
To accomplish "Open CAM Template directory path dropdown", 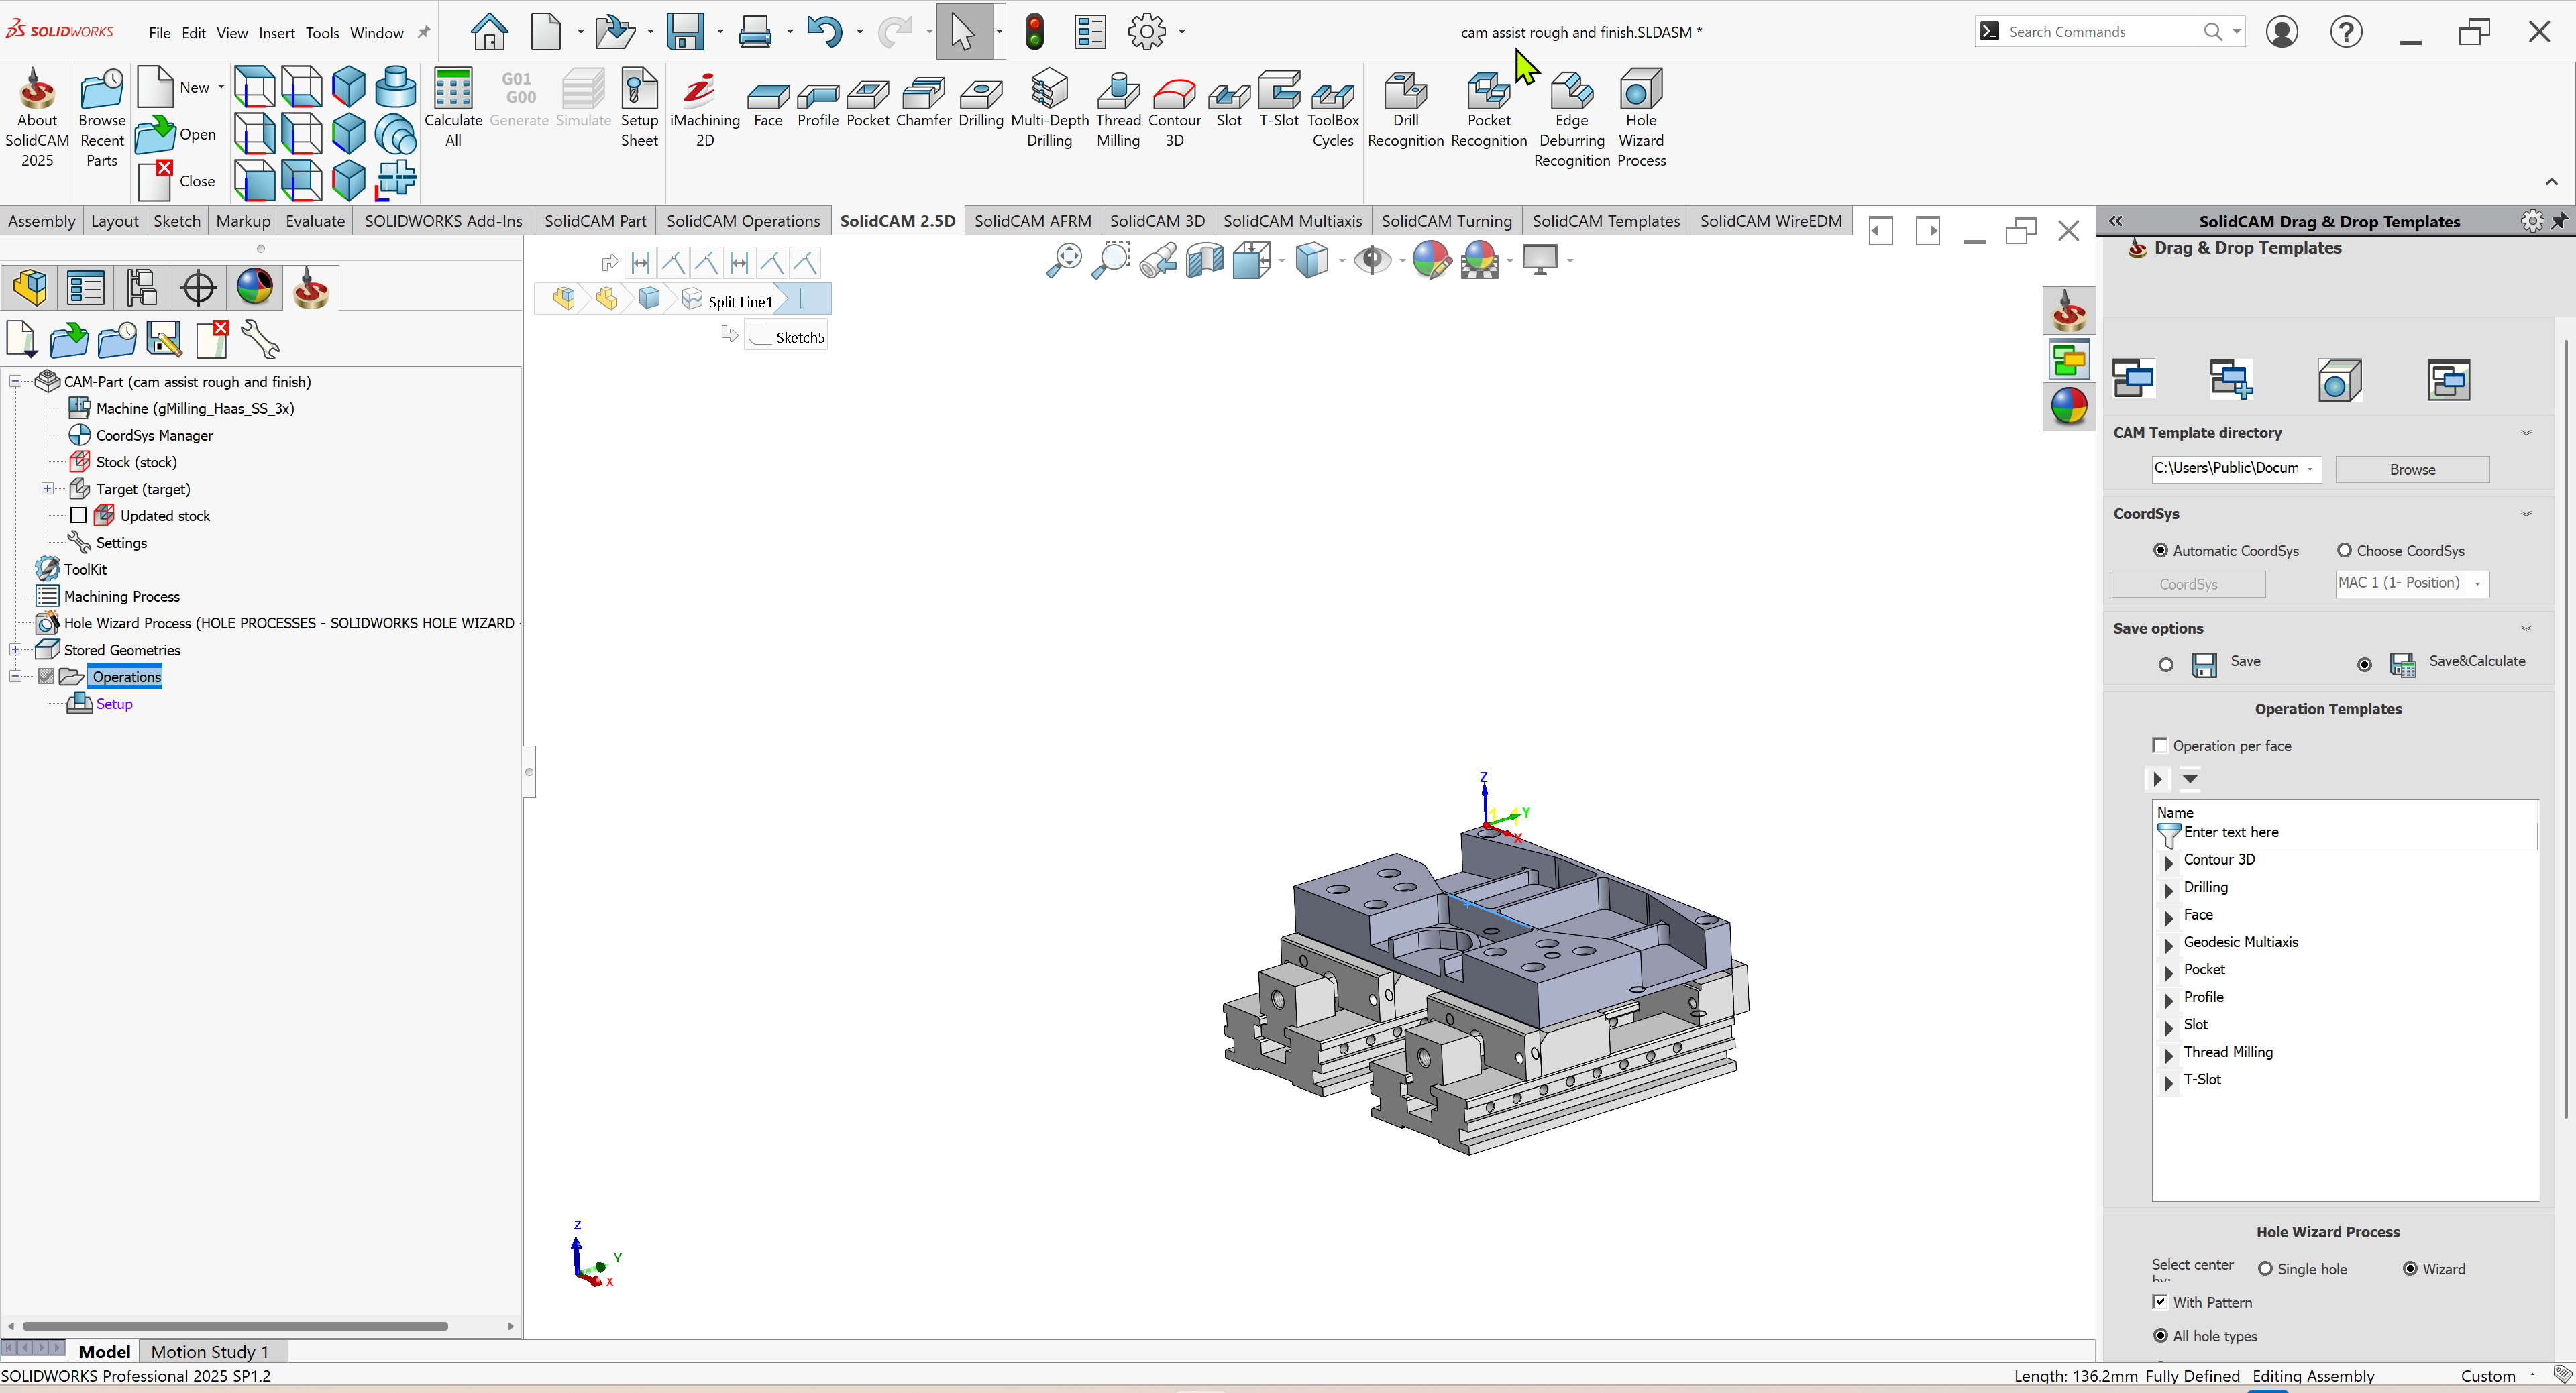I will 2310,469.
